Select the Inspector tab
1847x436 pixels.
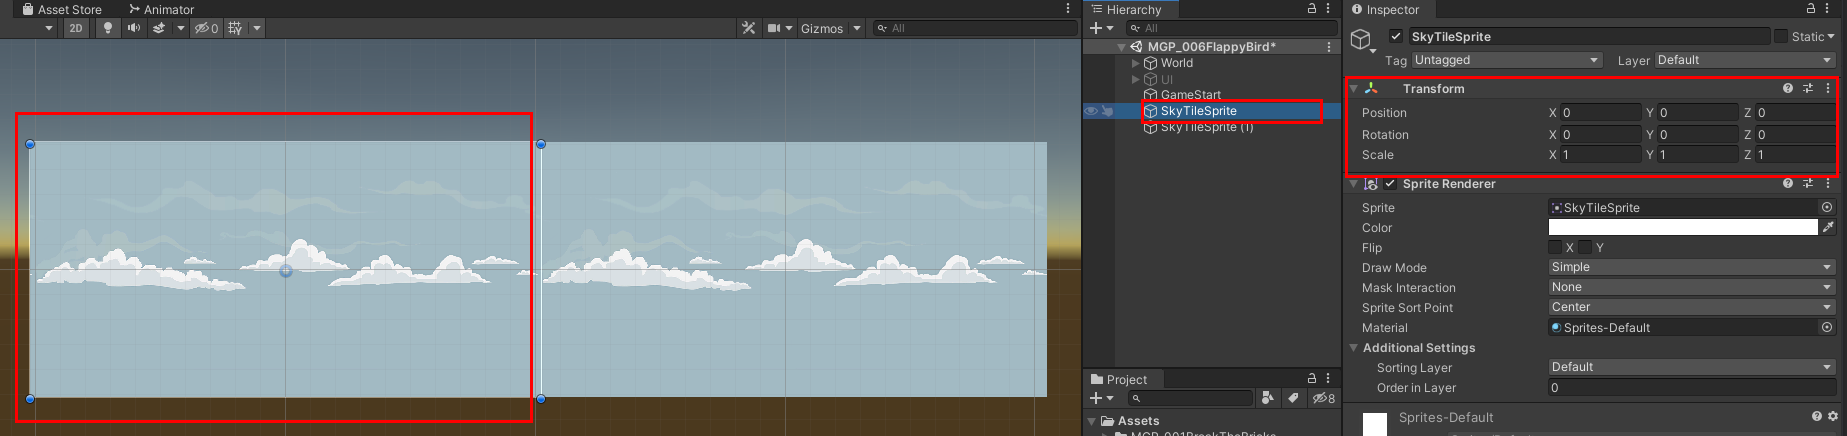click(1385, 9)
